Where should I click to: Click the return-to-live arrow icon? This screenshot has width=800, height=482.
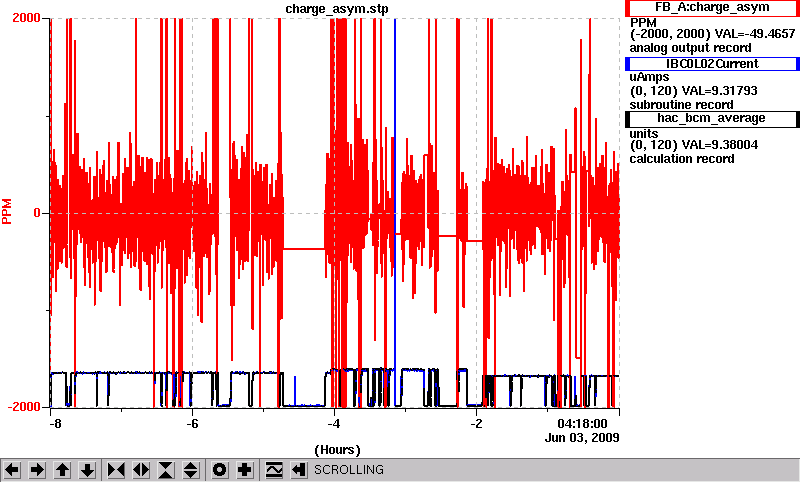pyautogui.click(x=299, y=470)
